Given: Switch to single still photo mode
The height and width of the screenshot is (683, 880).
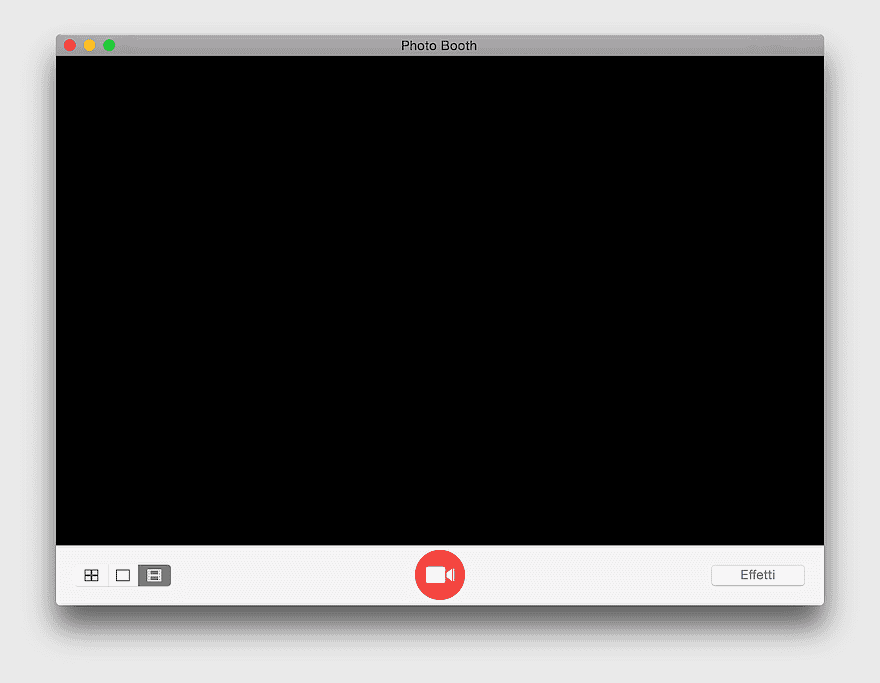Looking at the screenshot, I should [x=122, y=575].
